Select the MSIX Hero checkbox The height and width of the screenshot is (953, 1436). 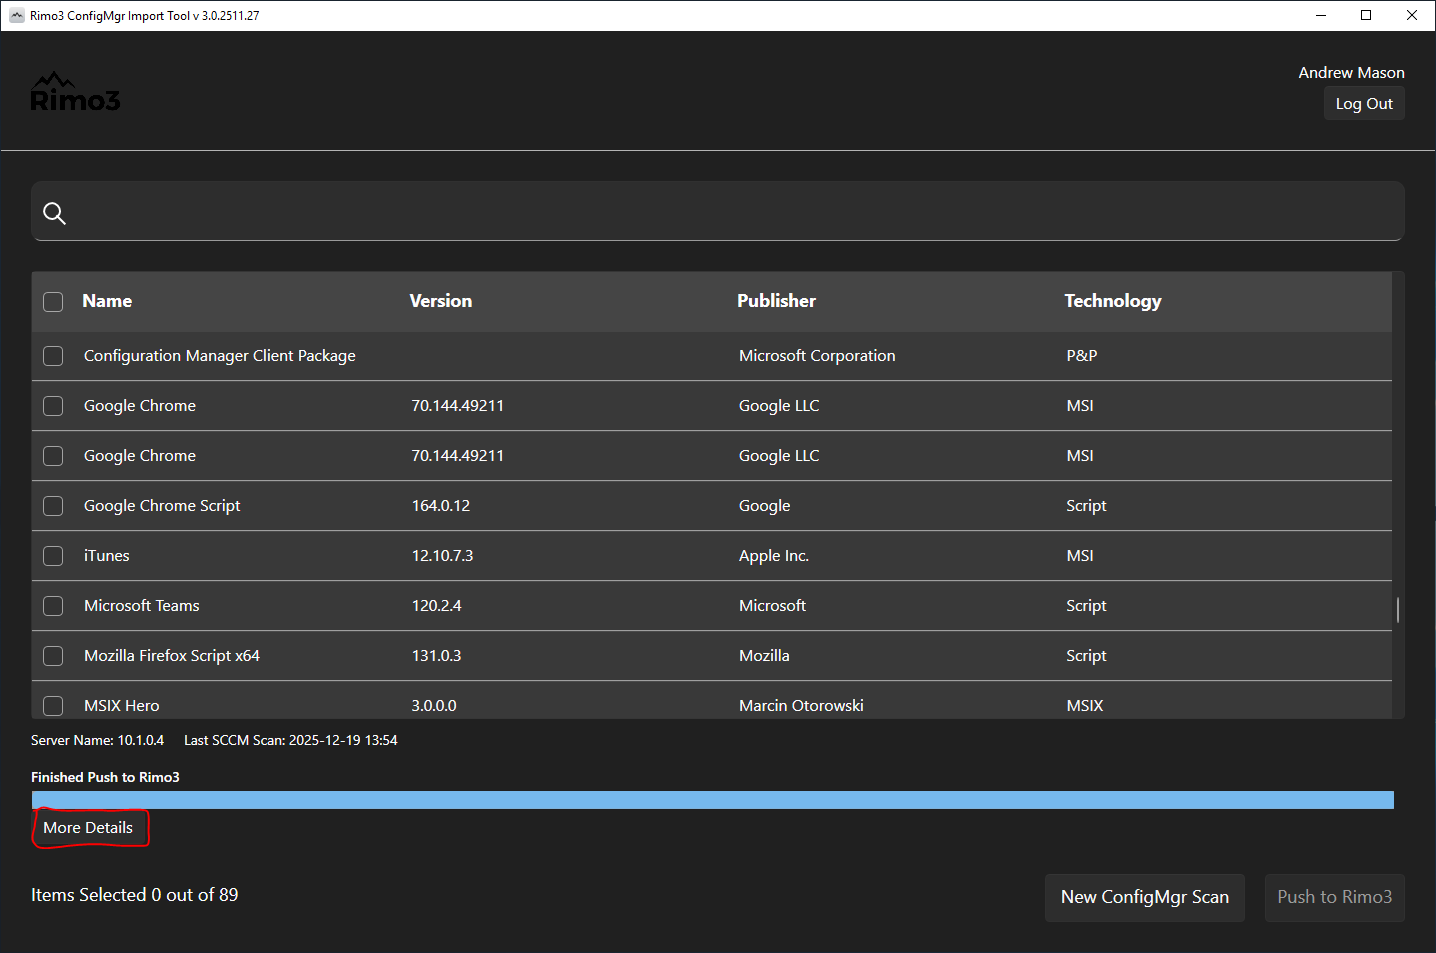coord(53,705)
